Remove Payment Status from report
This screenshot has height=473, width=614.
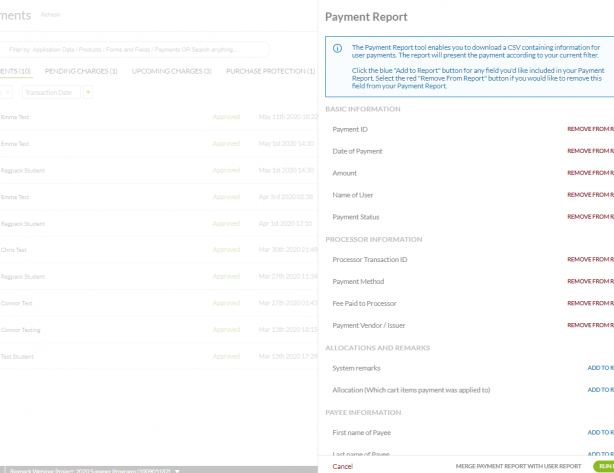tap(590, 217)
